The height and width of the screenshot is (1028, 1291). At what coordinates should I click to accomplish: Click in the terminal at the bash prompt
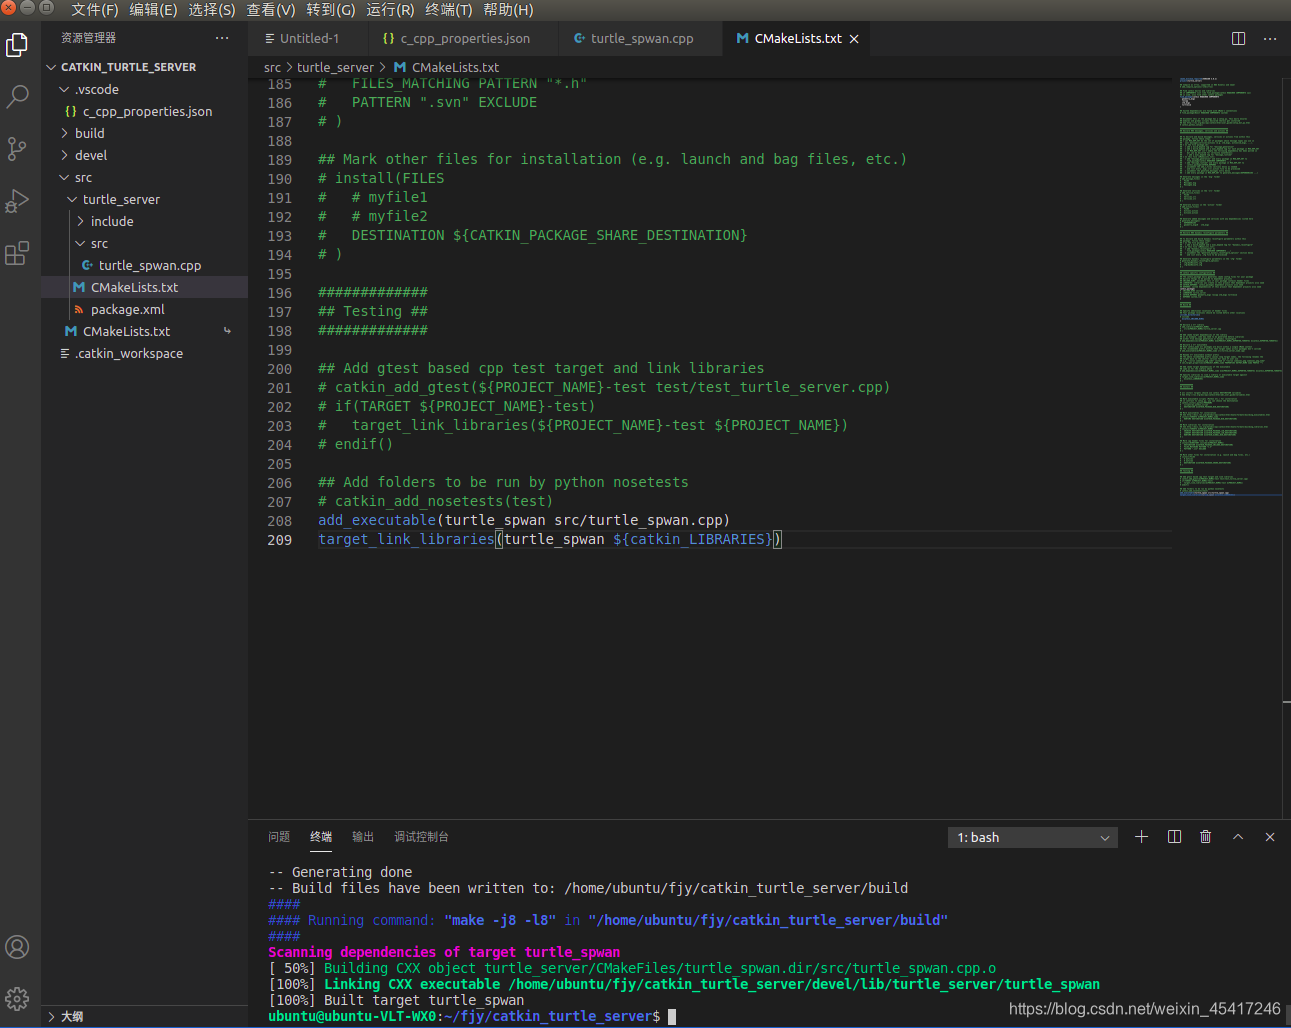point(672,1016)
